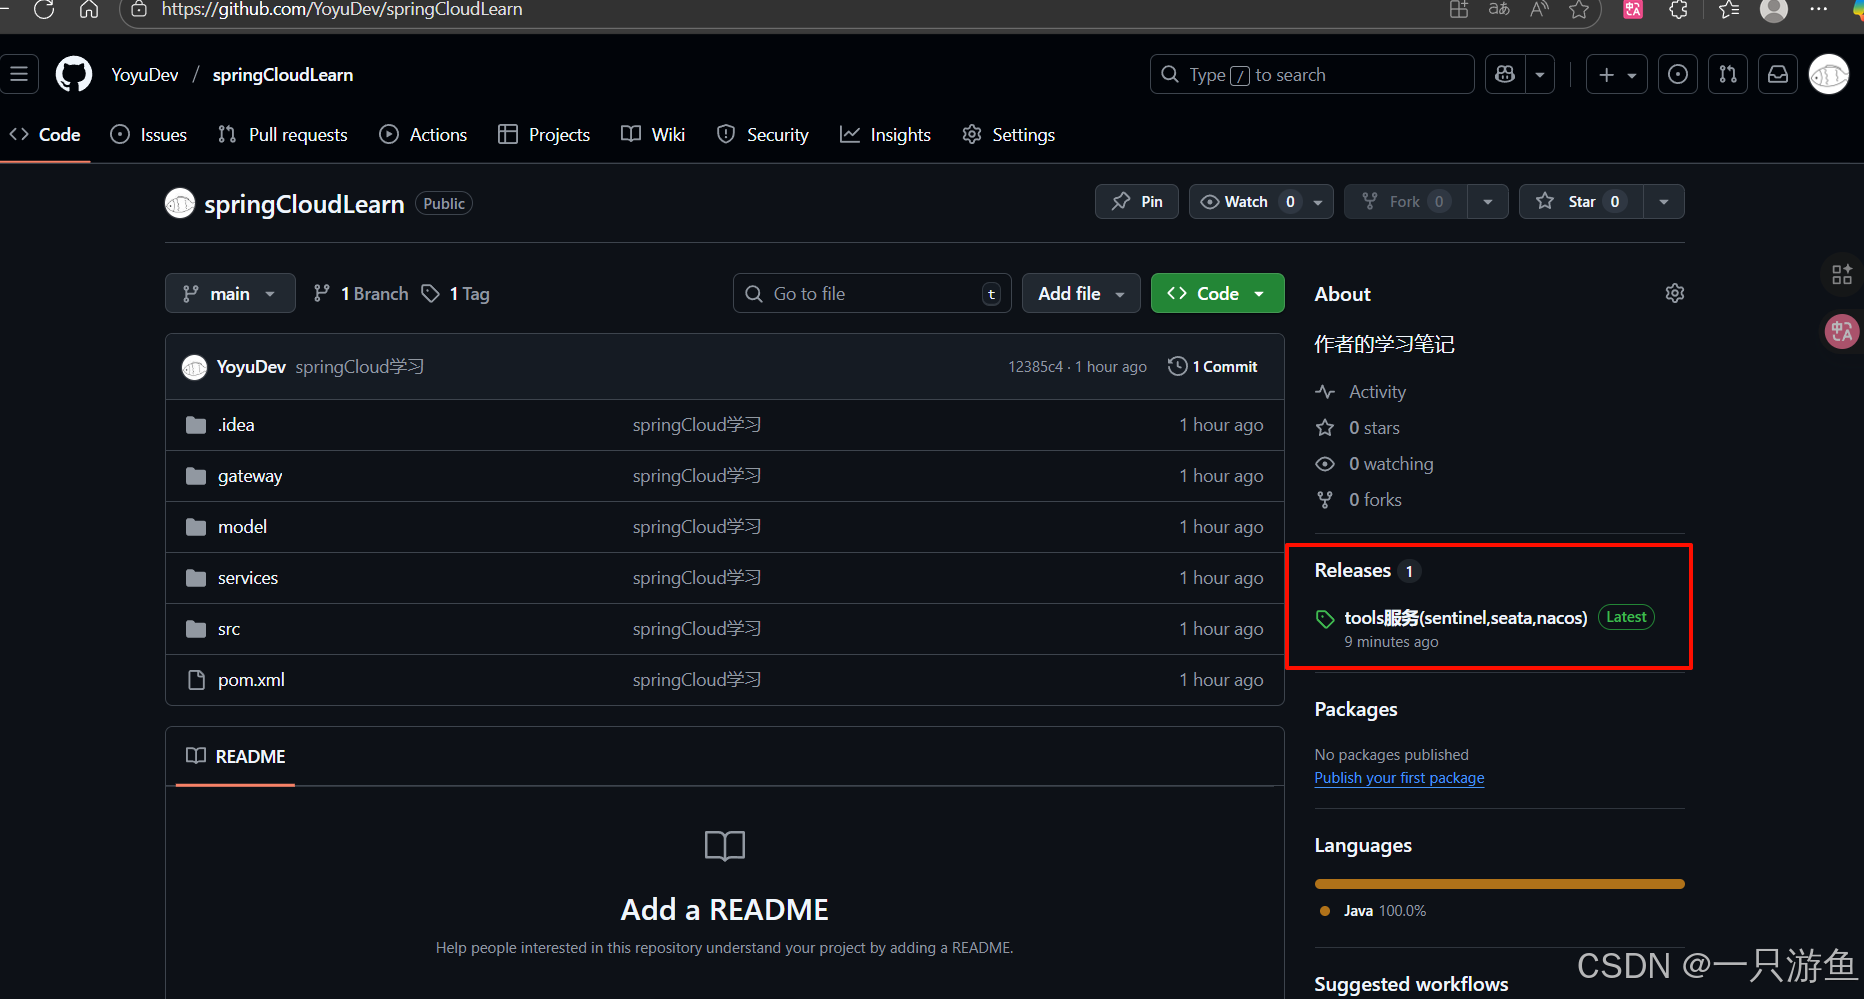Image resolution: width=1864 pixels, height=999 pixels.
Task: Toggle Watch on this repository
Action: [x=1248, y=202]
